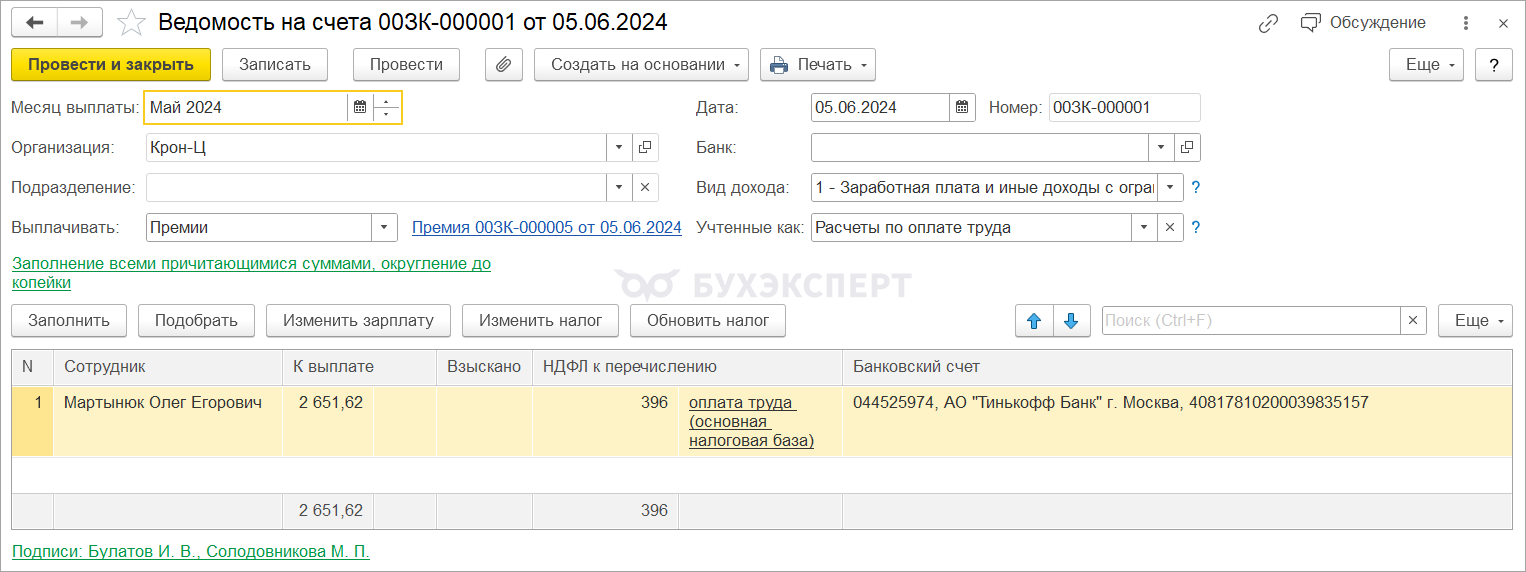The height and width of the screenshot is (572, 1526).
Task: Show help hint for Учтенные как
Action: (1196, 228)
